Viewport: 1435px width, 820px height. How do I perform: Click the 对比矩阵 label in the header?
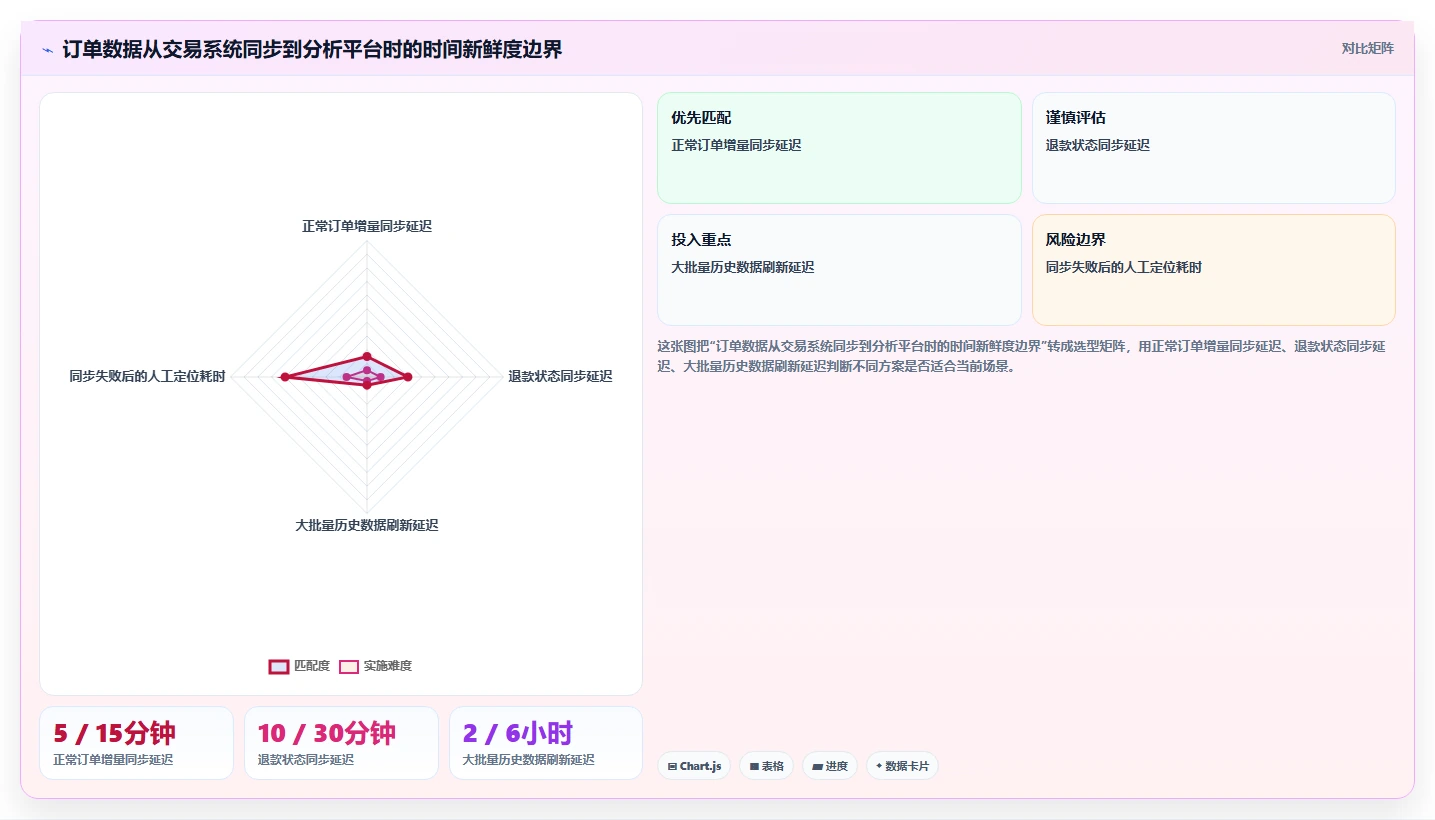[1367, 48]
